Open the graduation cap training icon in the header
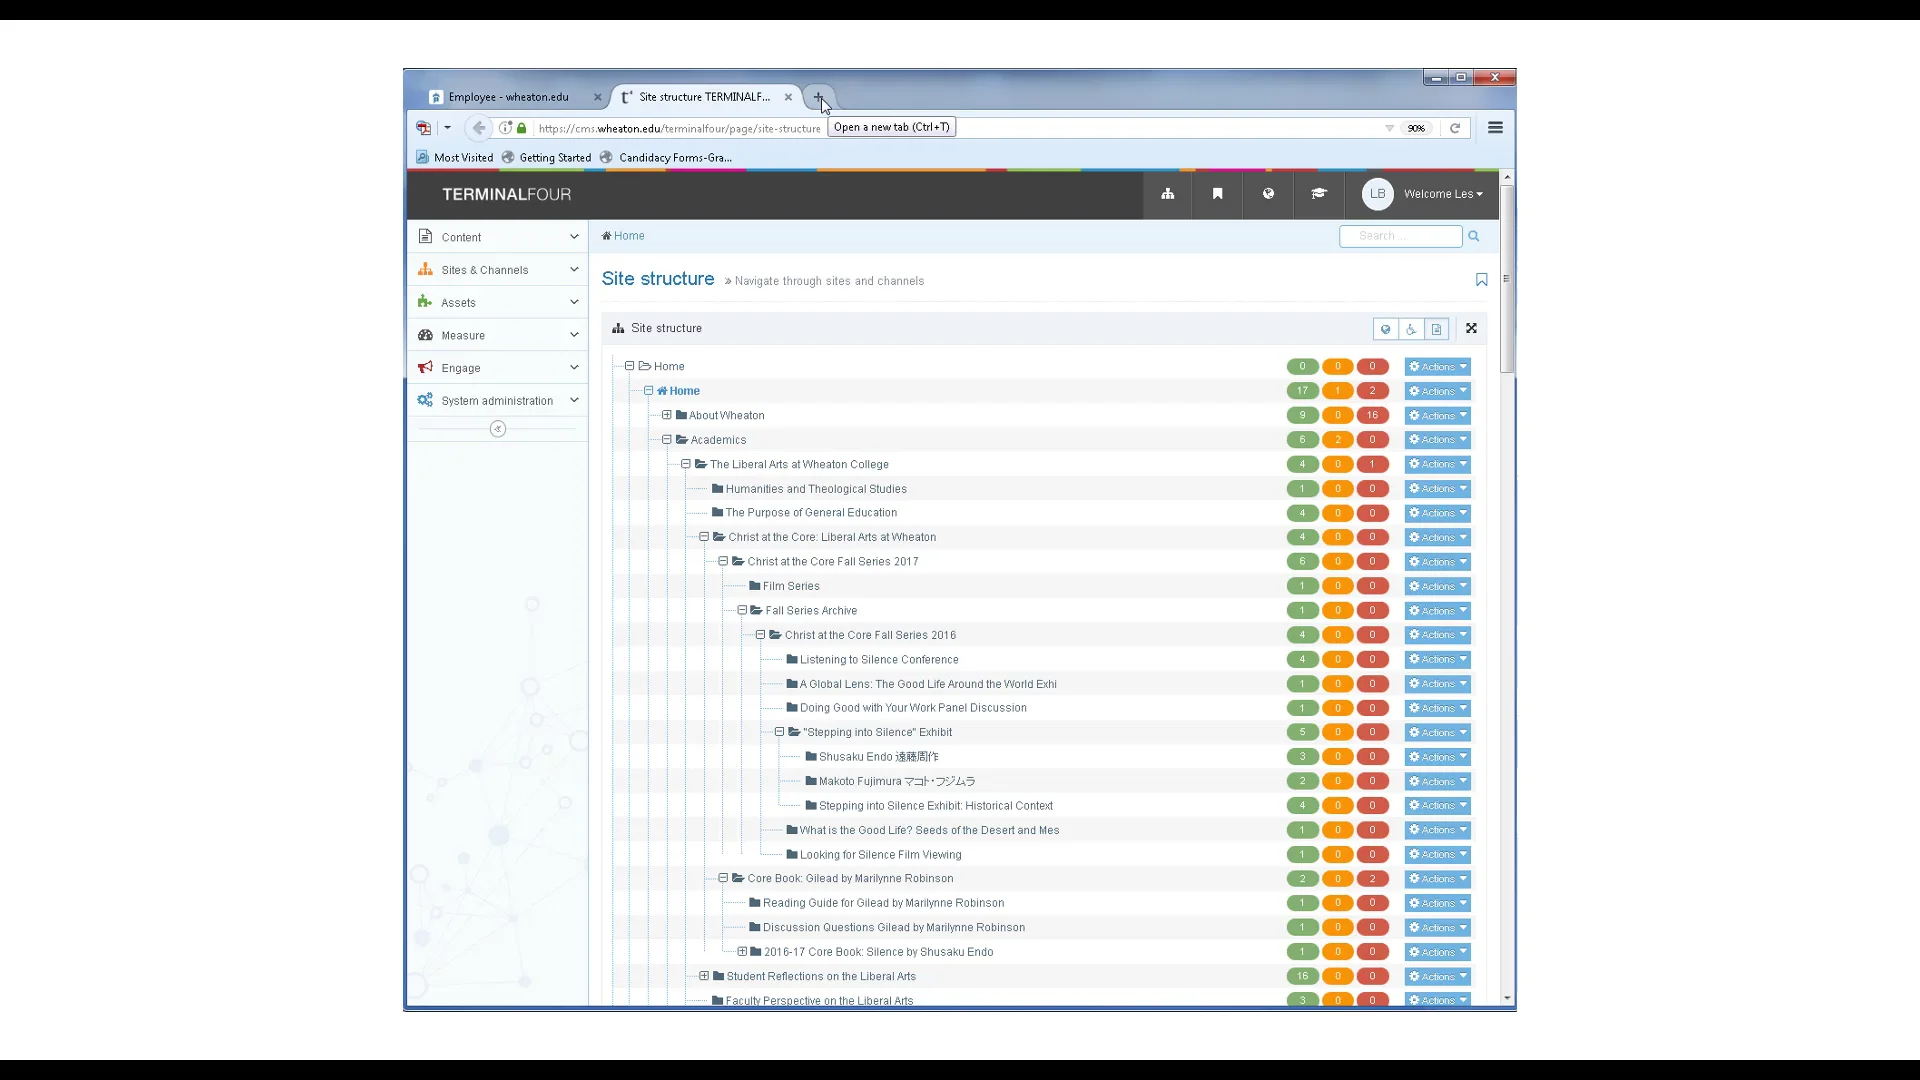Viewport: 1920px width, 1080px height. coord(1319,194)
